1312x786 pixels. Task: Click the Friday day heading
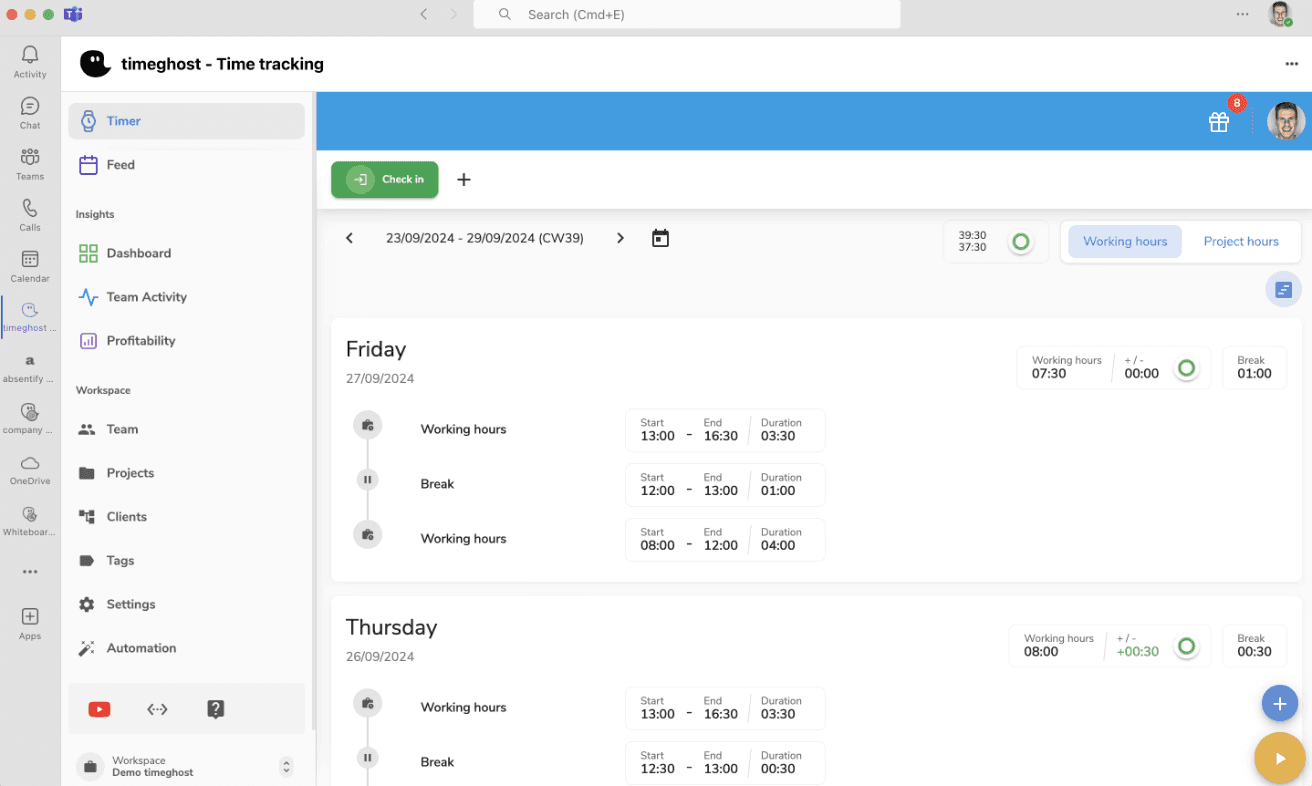pos(376,349)
